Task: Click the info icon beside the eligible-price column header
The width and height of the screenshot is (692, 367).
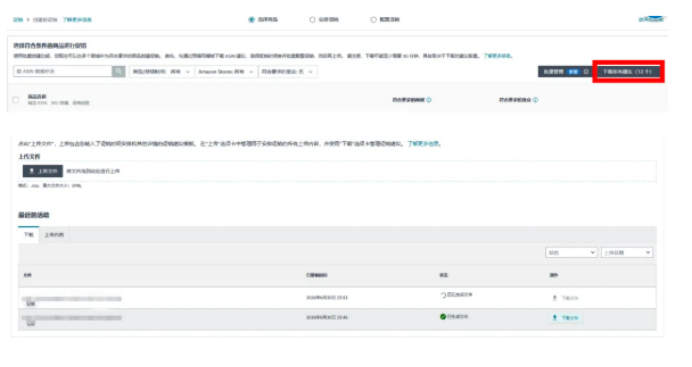Action: (429, 100)
